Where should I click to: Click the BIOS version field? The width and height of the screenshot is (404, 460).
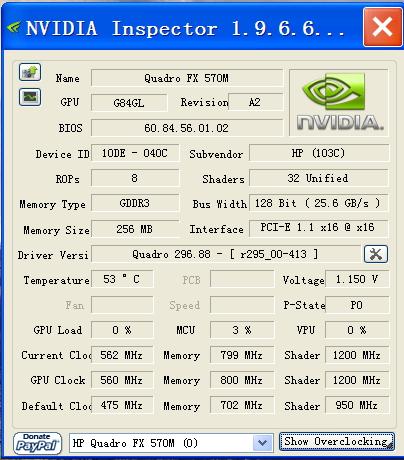tap(187, 128)
